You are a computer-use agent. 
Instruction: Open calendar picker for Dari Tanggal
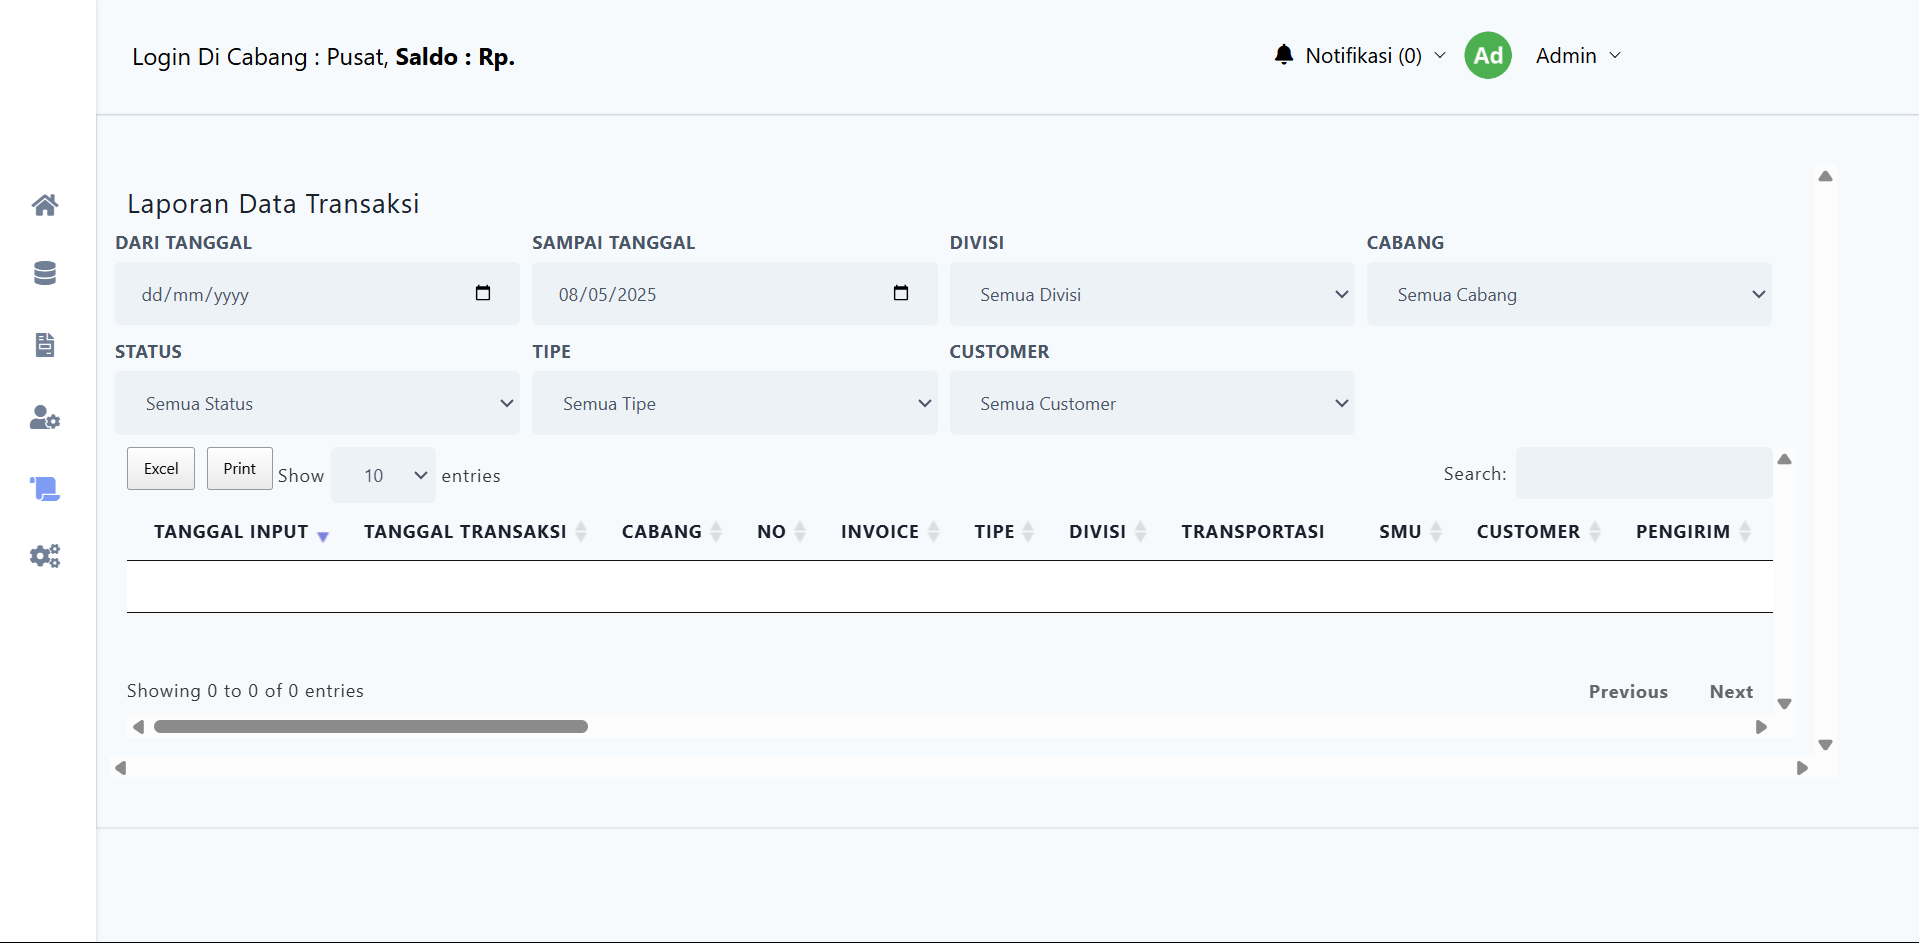pos(483,293)
